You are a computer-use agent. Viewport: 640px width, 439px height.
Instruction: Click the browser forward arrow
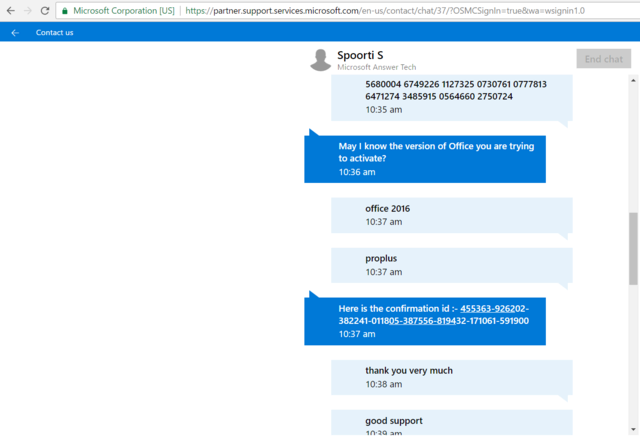point(28,11)
